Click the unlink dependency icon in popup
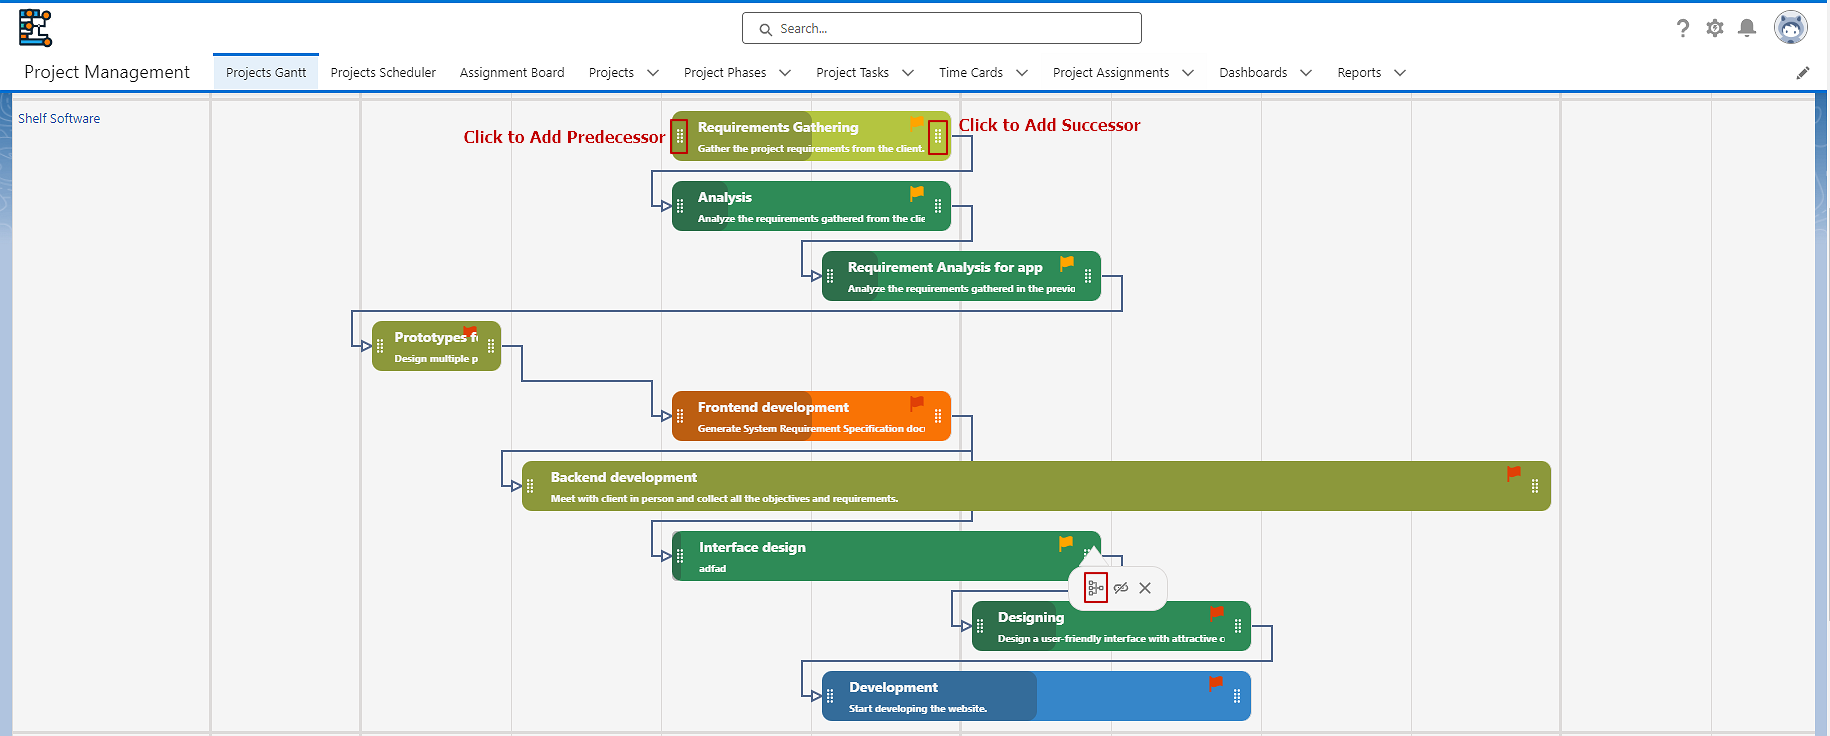The width and height of the screenshot is (1830, 736). coord(1121,588)
